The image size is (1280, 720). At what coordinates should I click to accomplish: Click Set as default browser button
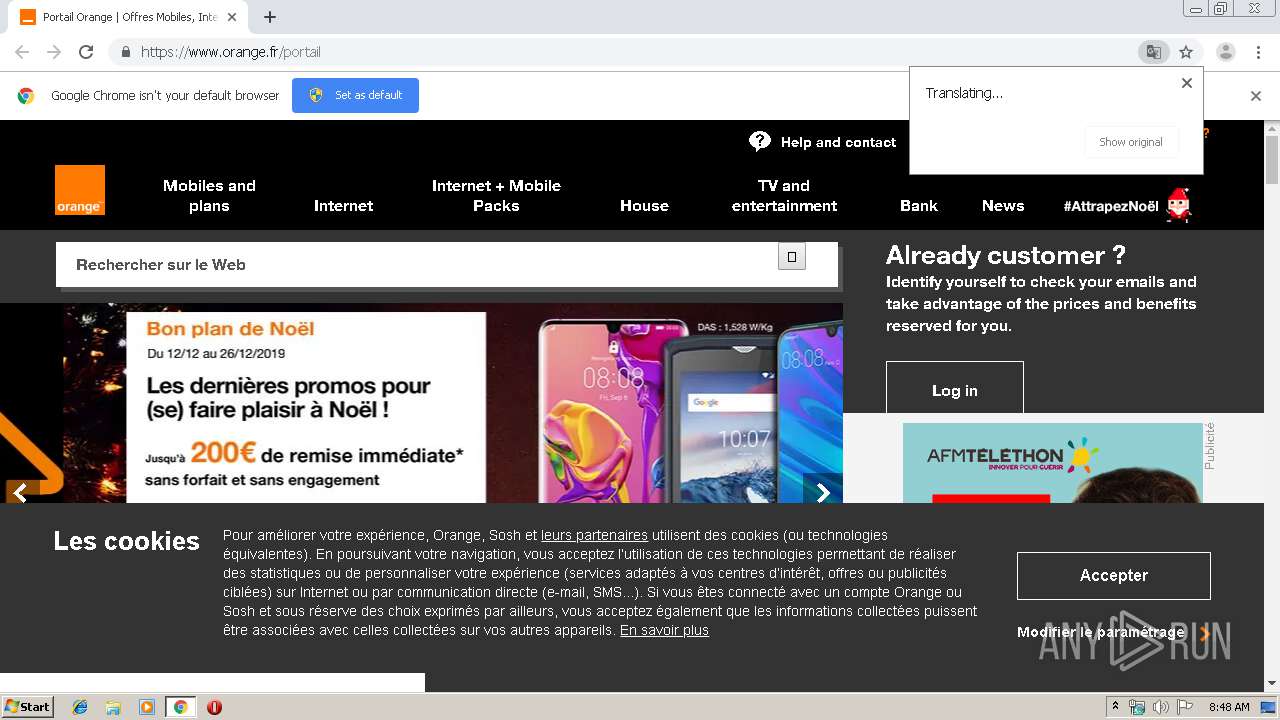355,95
